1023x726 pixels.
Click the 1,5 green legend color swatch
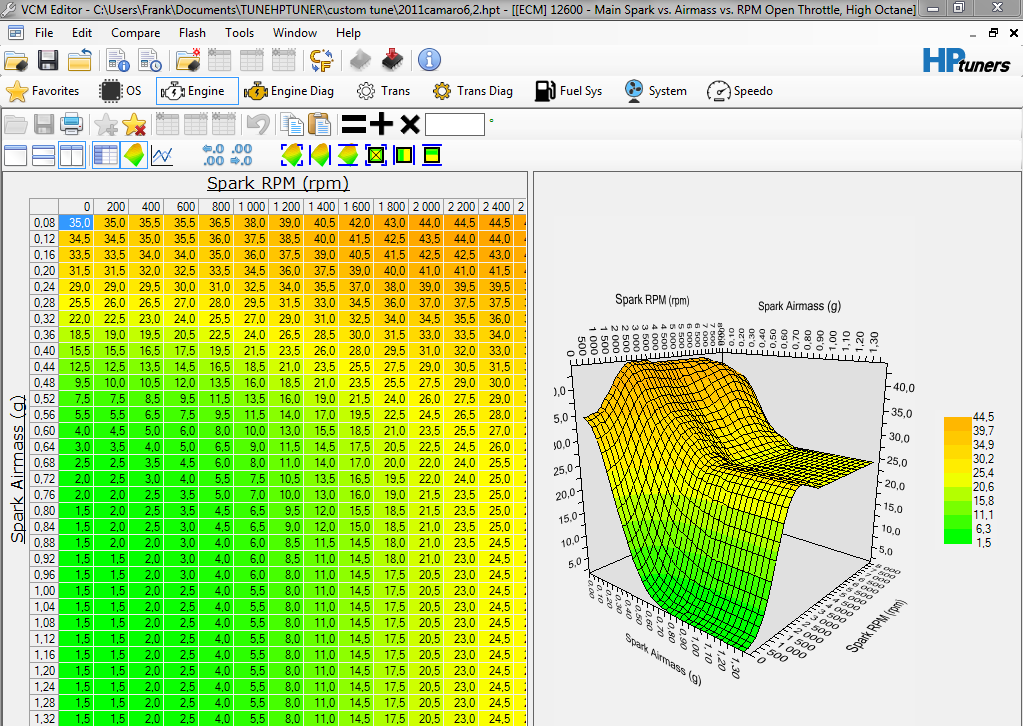tap(958, 536)
